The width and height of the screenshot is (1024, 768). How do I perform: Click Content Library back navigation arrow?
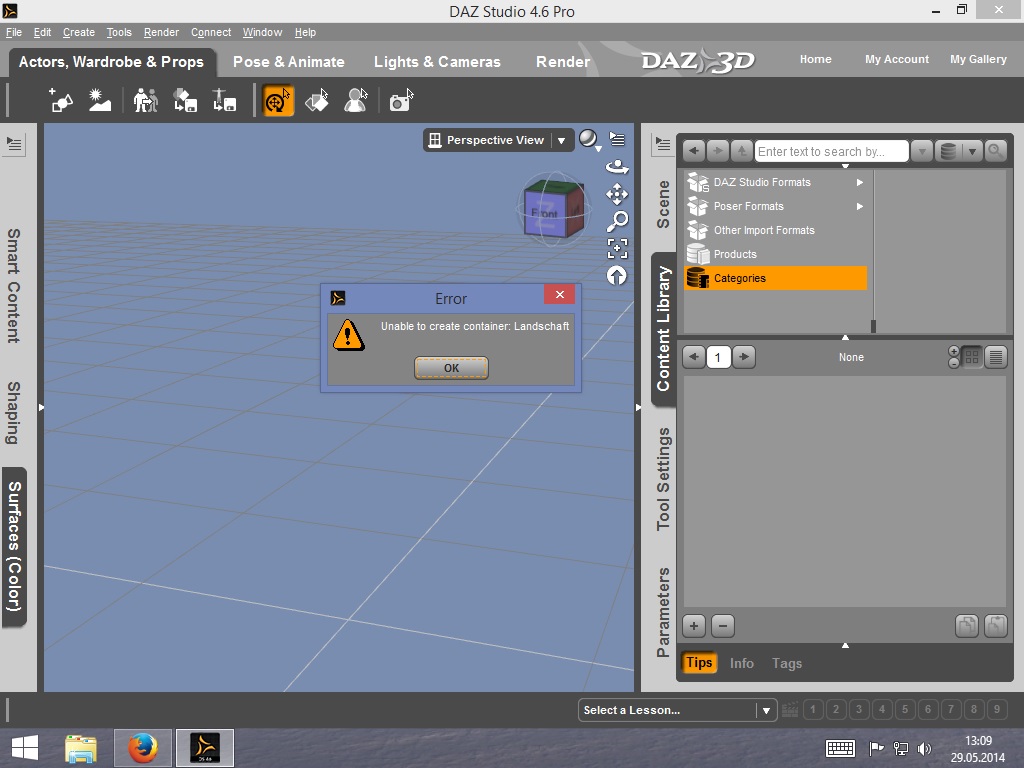click(x=694, y=151)
